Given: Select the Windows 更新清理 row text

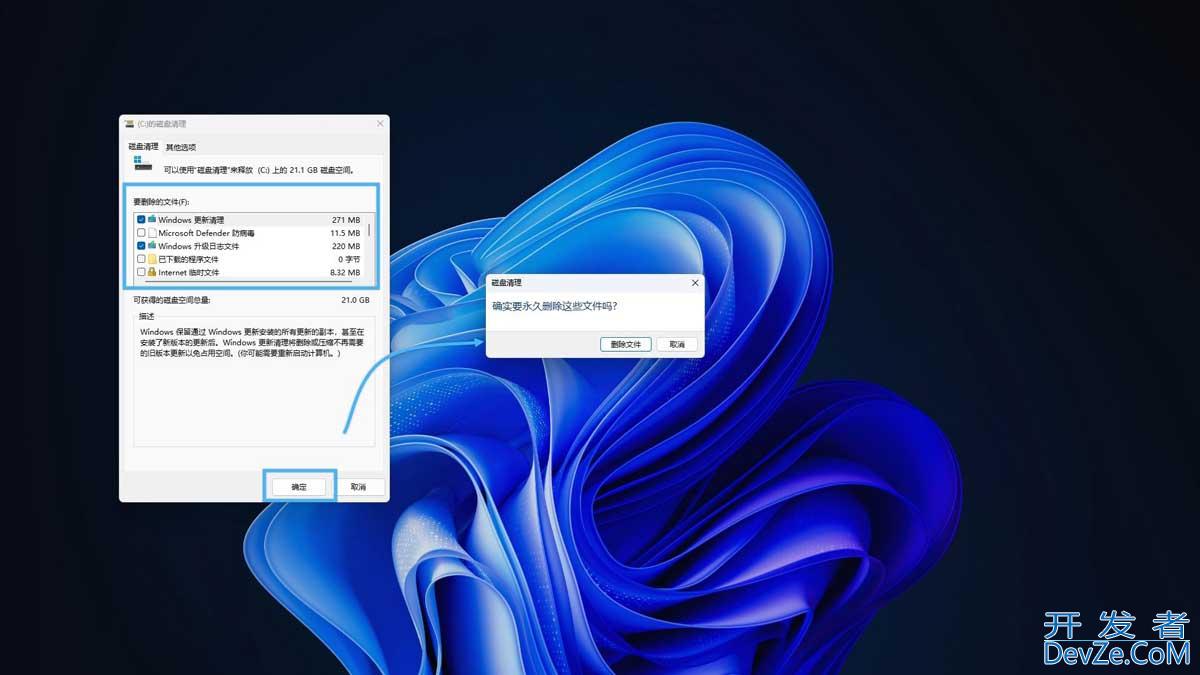Looking at the screenshot, I should 191,219.
